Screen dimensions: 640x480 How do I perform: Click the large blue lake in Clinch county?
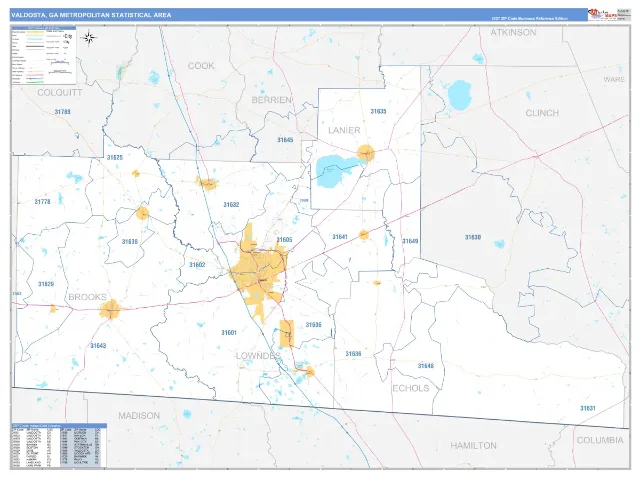(x=460, y=95)
